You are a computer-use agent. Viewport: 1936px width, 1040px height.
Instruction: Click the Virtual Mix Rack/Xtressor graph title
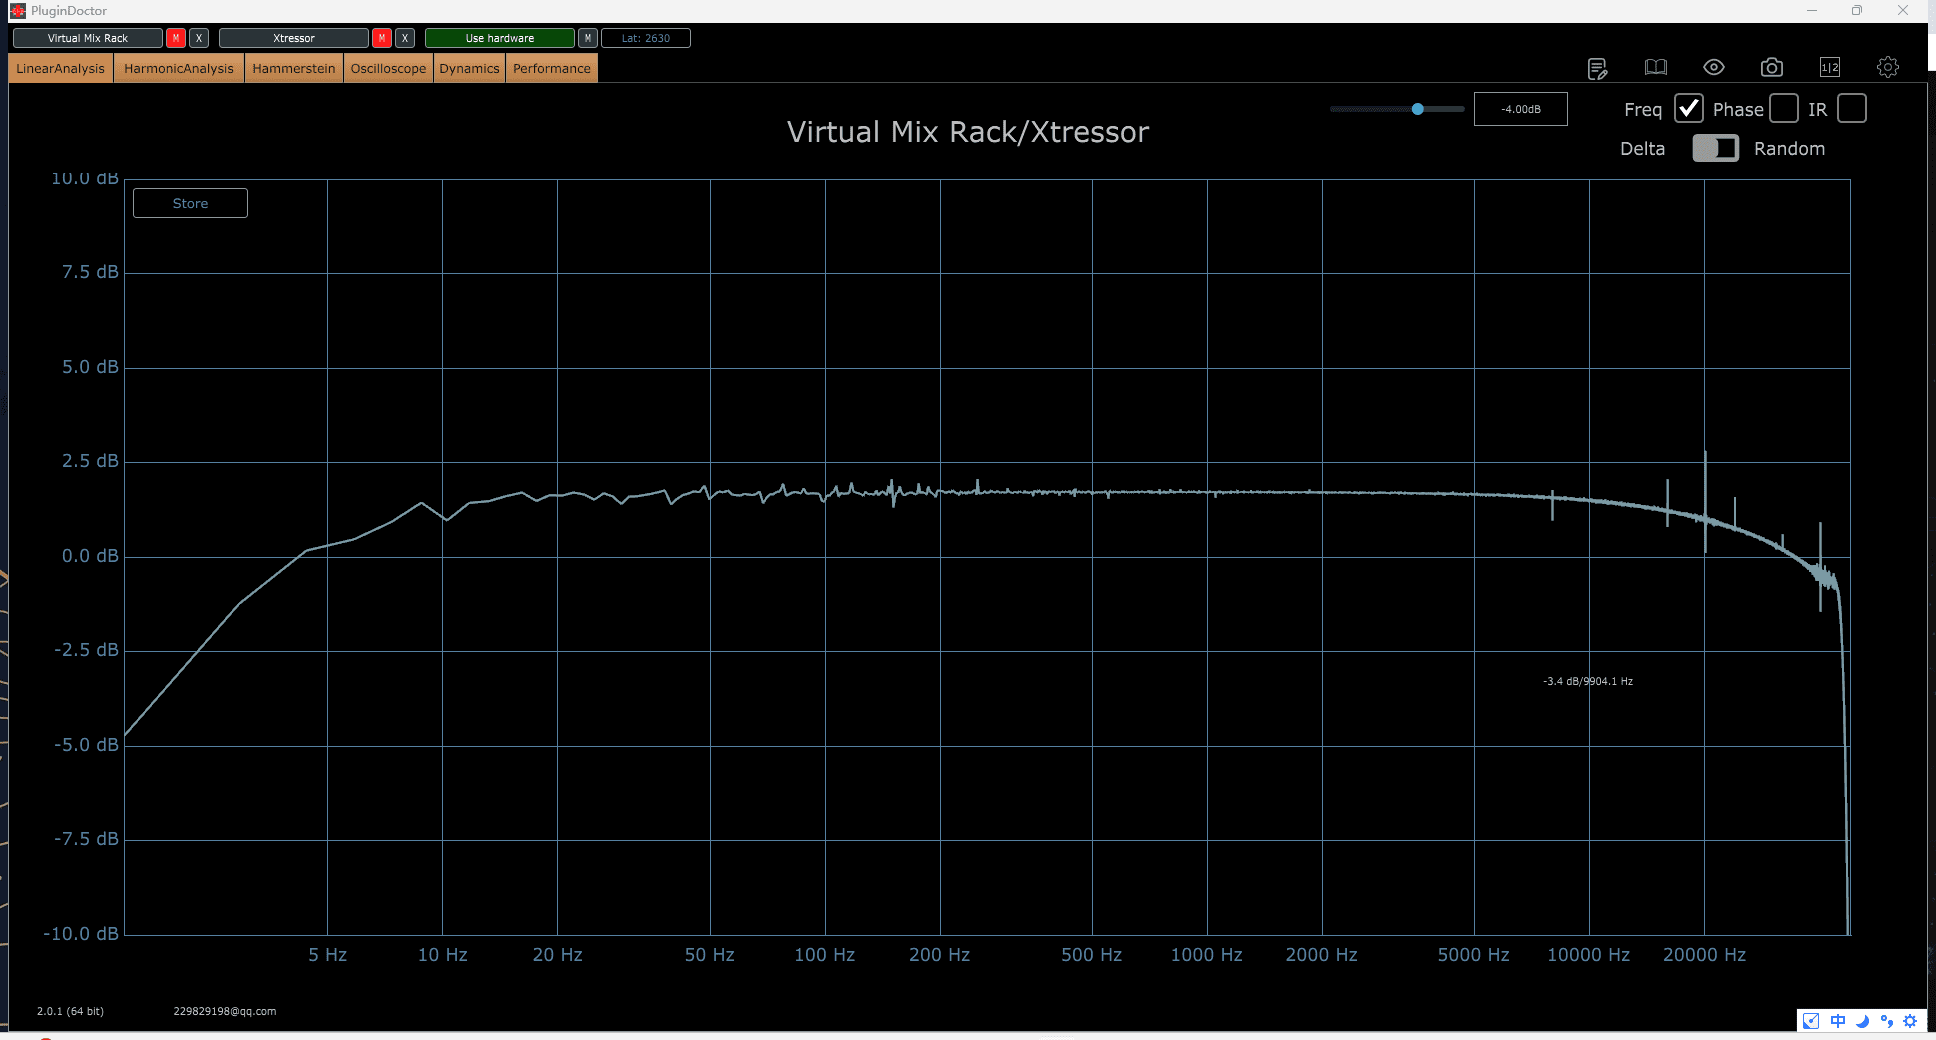[x=968, y=132]
